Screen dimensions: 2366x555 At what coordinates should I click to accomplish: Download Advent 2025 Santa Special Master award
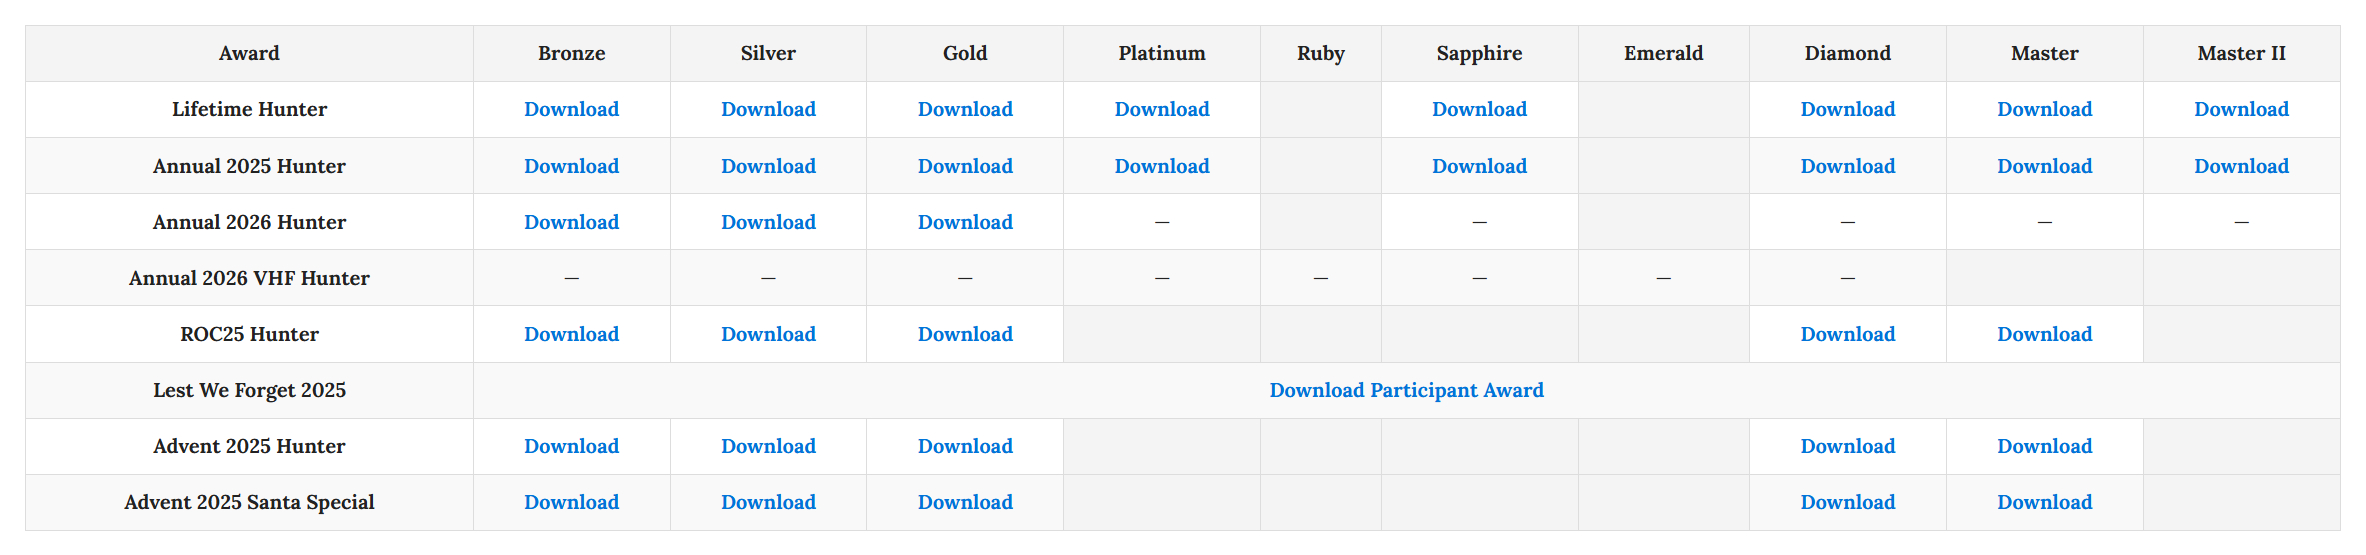(2044, 502)
